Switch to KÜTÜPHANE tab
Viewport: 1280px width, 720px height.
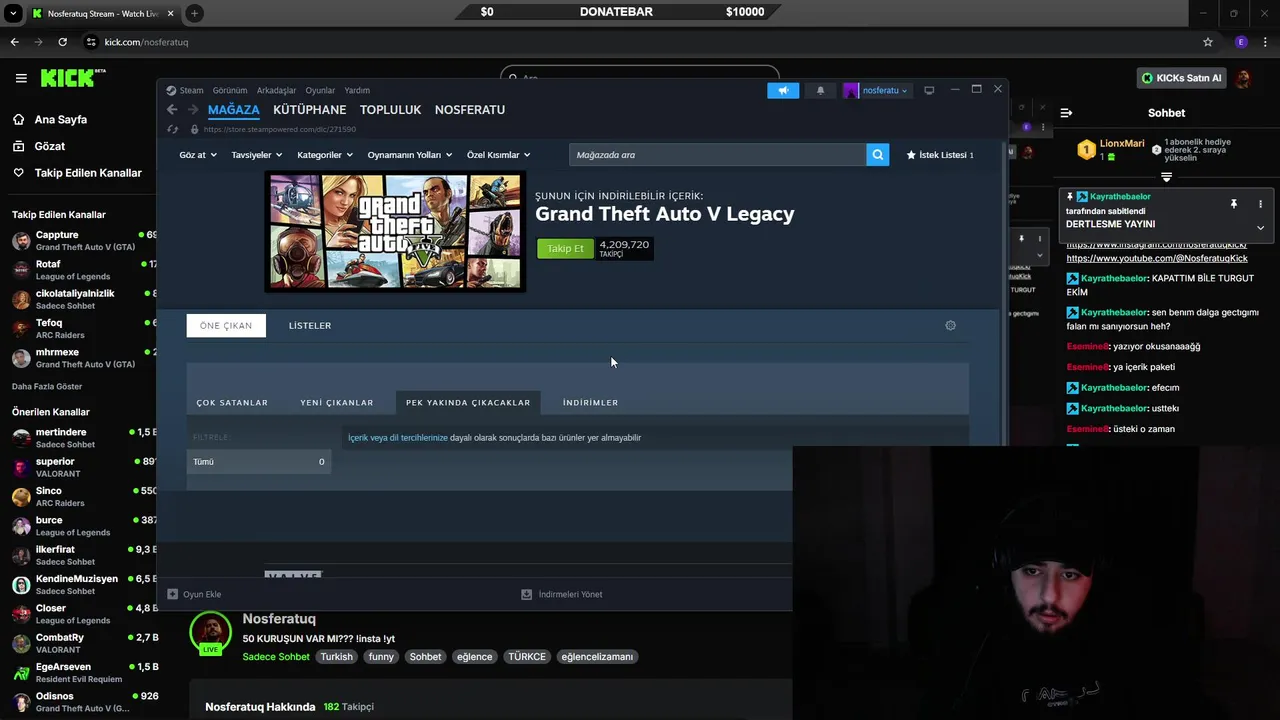click(x=310, y=110)
